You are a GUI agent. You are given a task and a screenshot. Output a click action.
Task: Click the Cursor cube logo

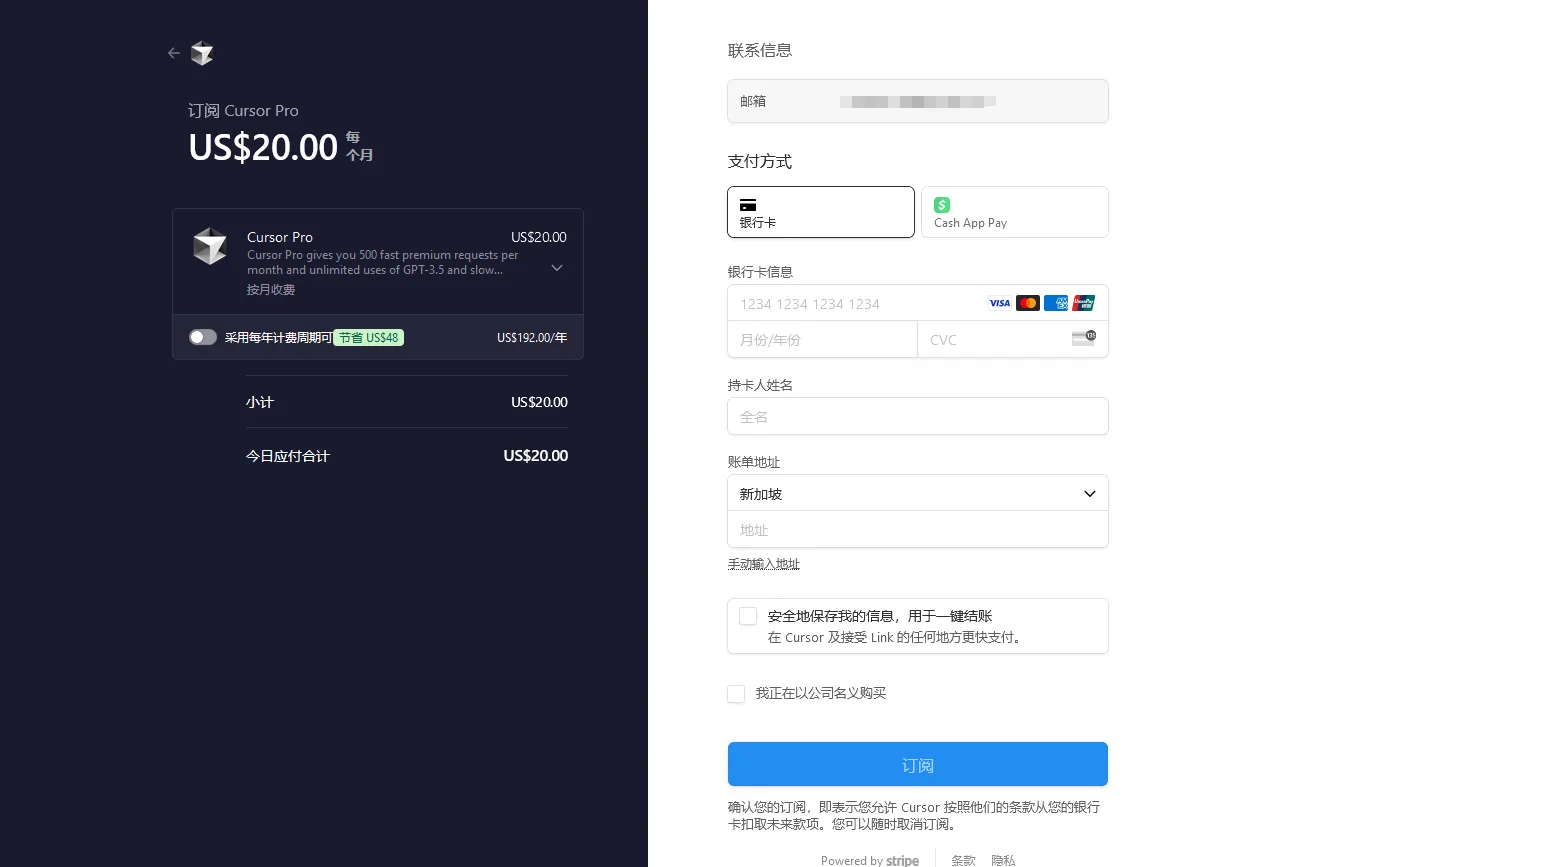click(202, 53)
